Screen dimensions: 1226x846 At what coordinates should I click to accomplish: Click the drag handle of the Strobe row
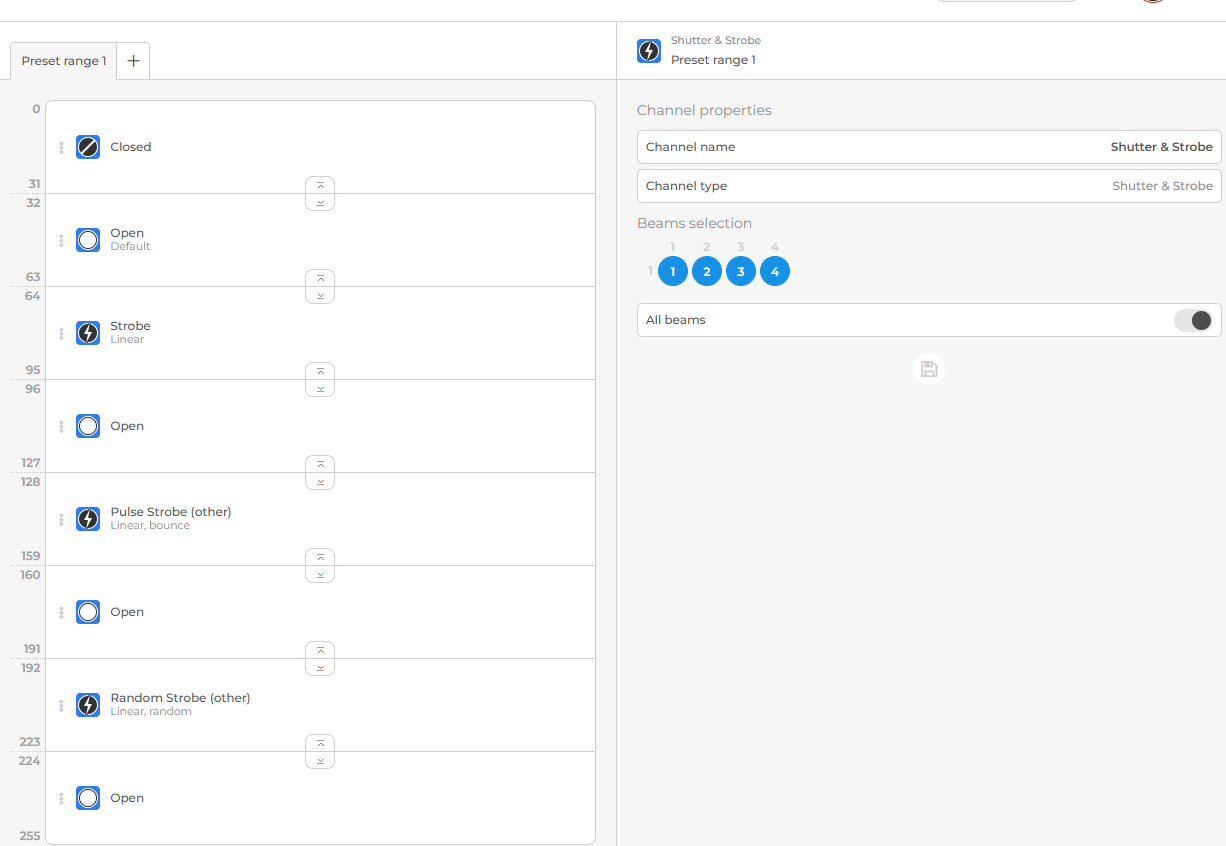coord(61,334)
